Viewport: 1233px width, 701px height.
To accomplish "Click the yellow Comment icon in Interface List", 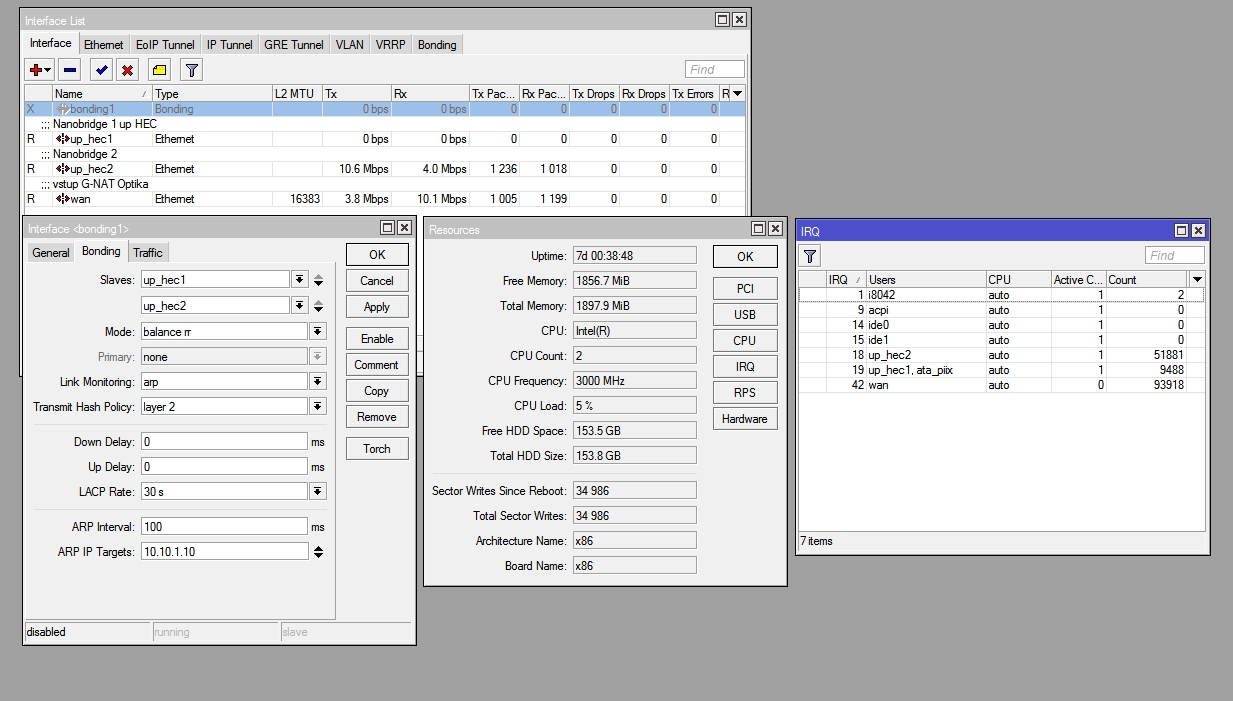I will [x=159, y=69].
